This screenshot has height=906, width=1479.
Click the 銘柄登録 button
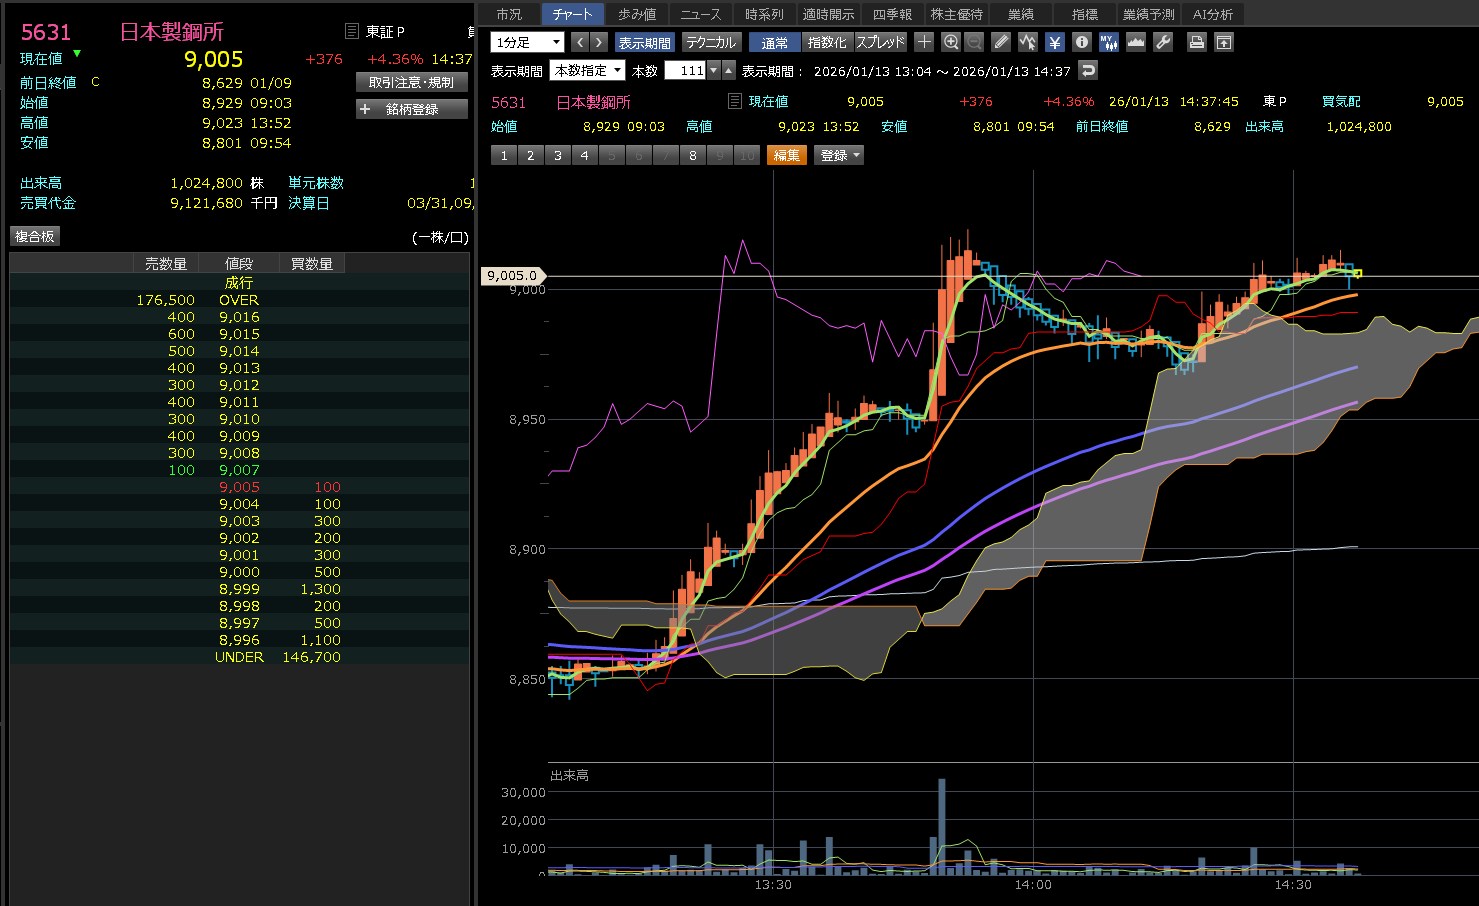(x=412, y=109)
